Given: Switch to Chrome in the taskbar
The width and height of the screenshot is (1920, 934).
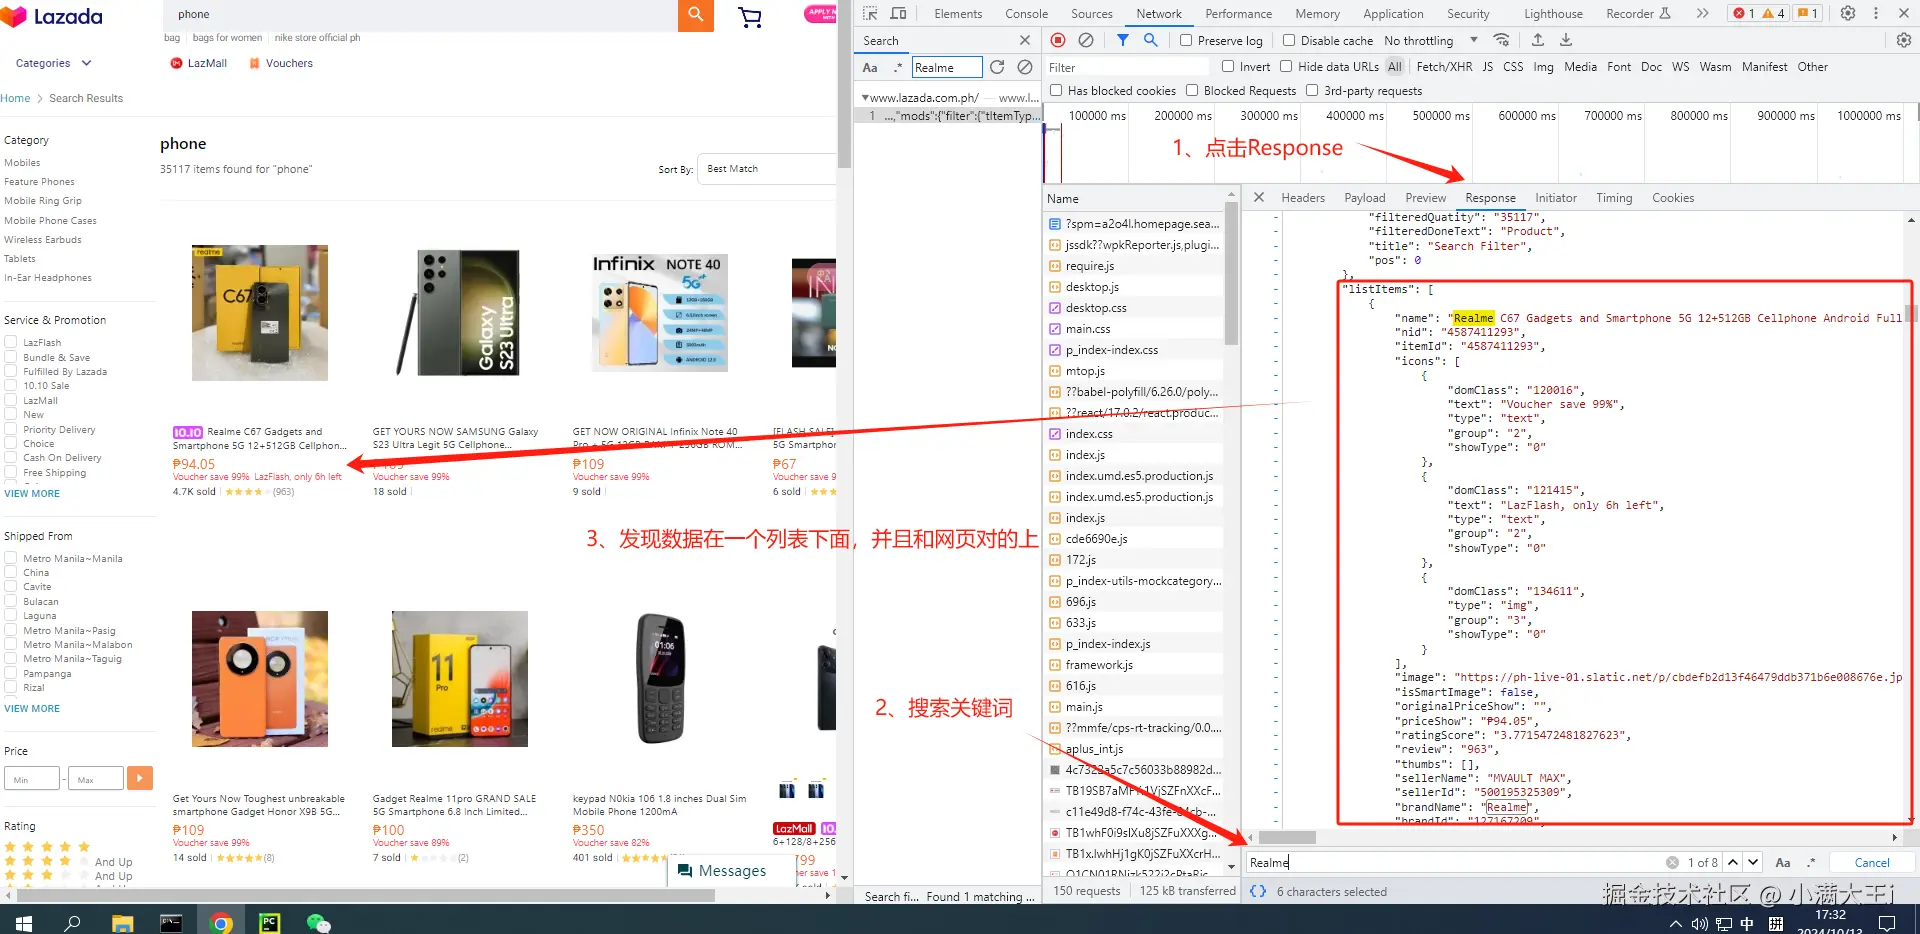Looking at the screenshot, I should (221, 923).
